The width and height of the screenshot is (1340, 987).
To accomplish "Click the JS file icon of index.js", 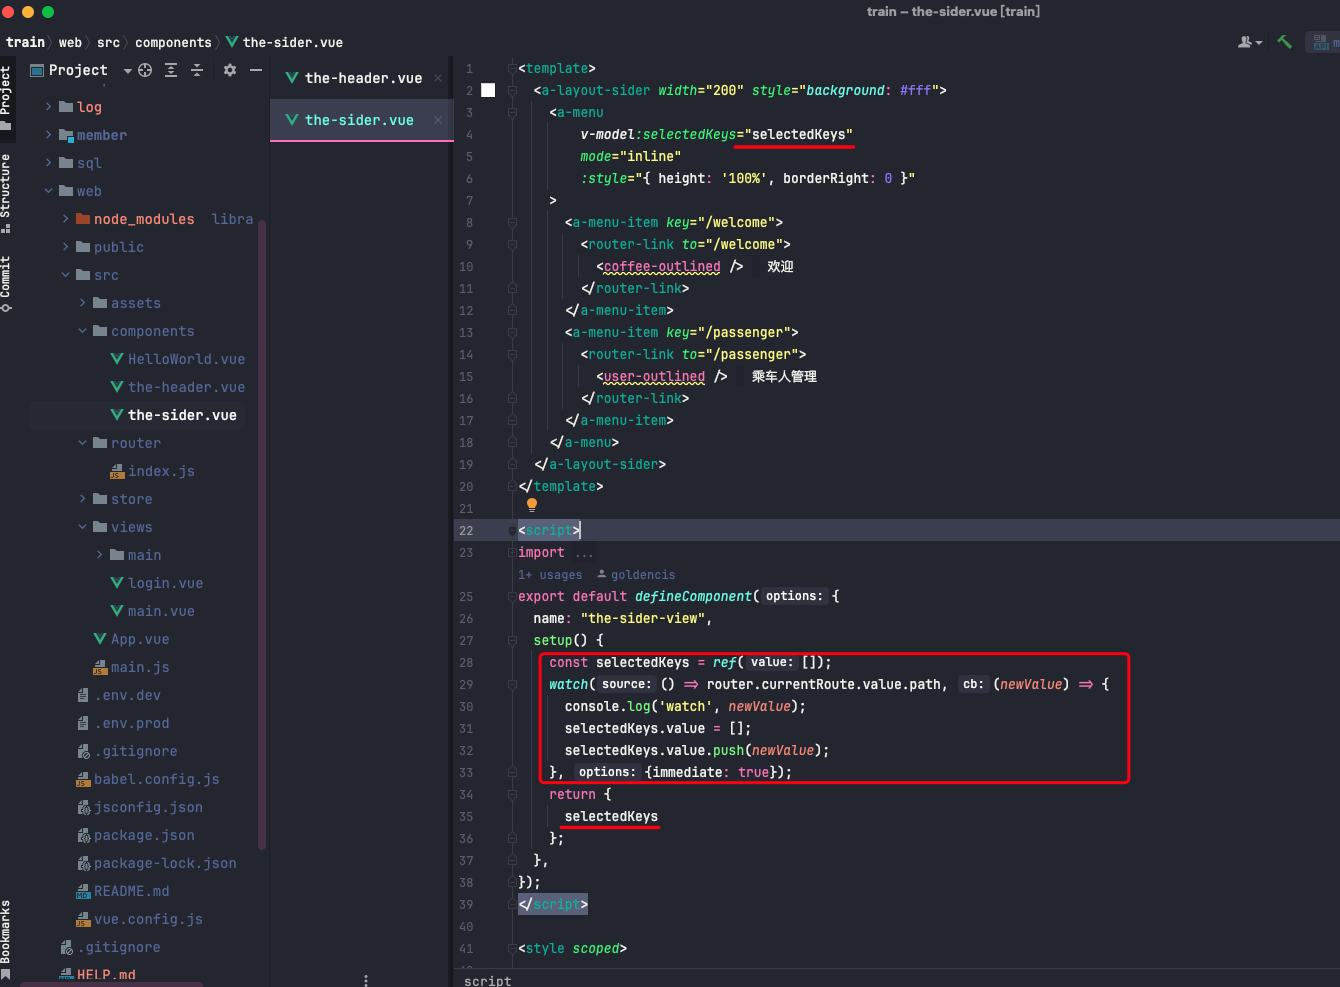I will [117, 471].
